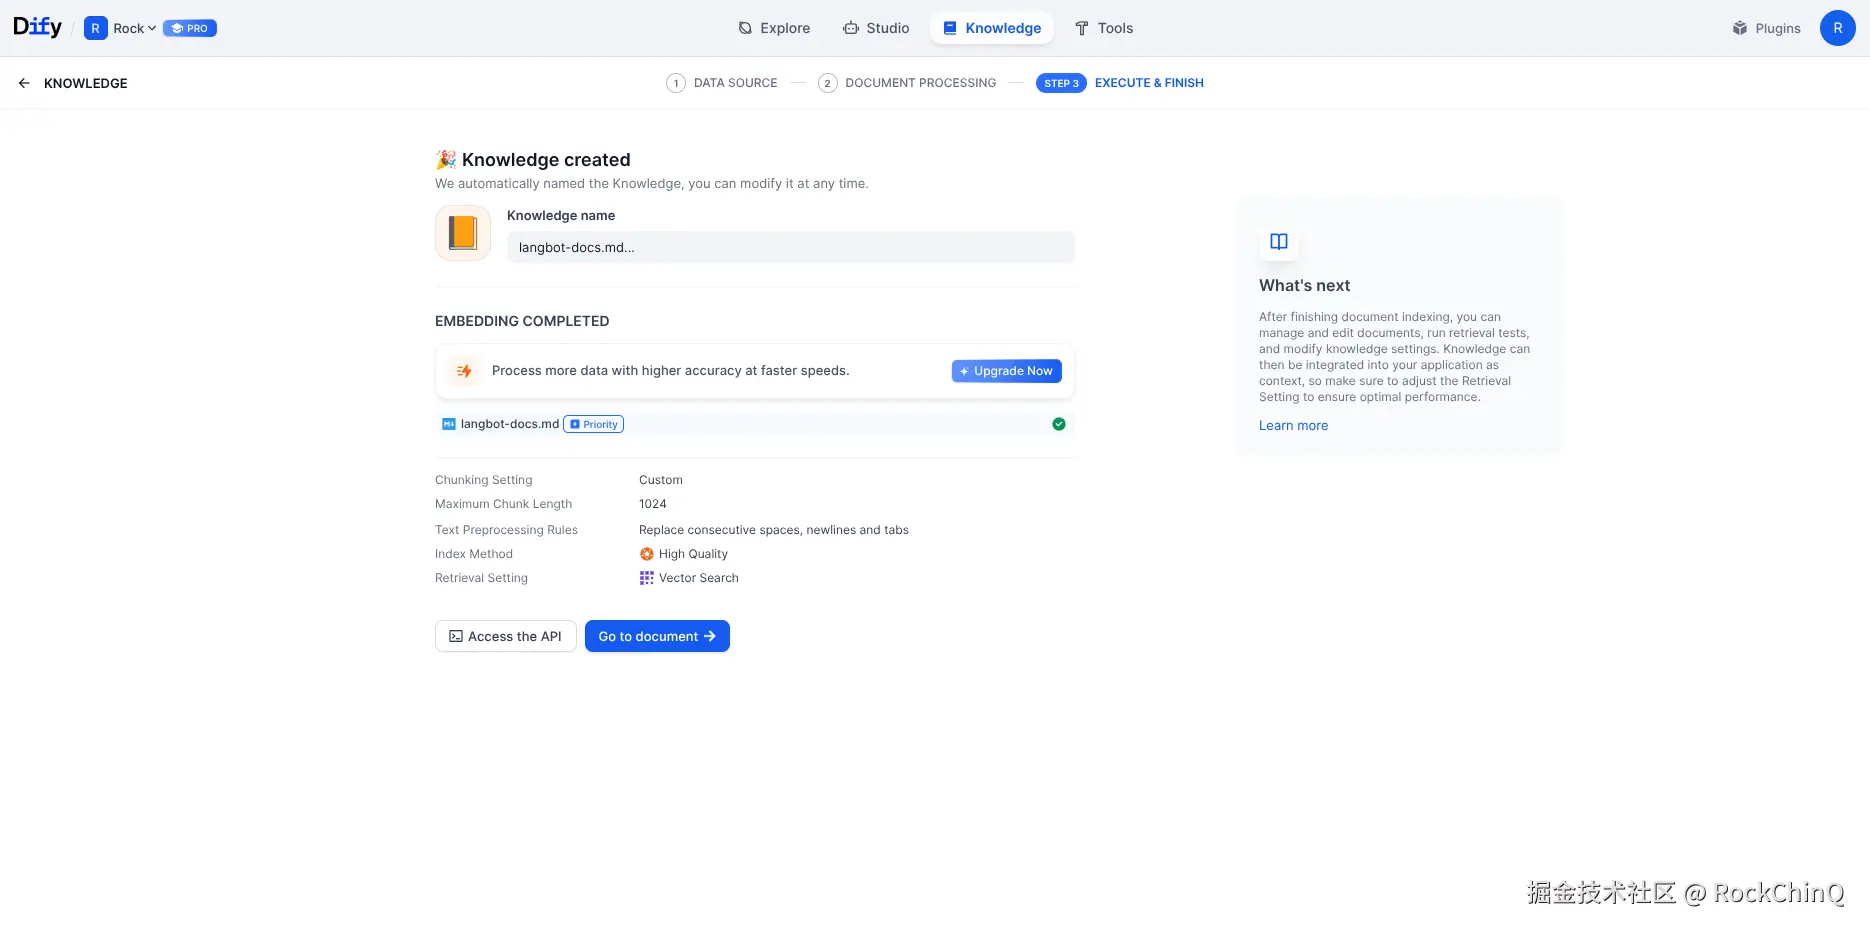
Task: Click the user avatar in top right
Action: 1837,28
